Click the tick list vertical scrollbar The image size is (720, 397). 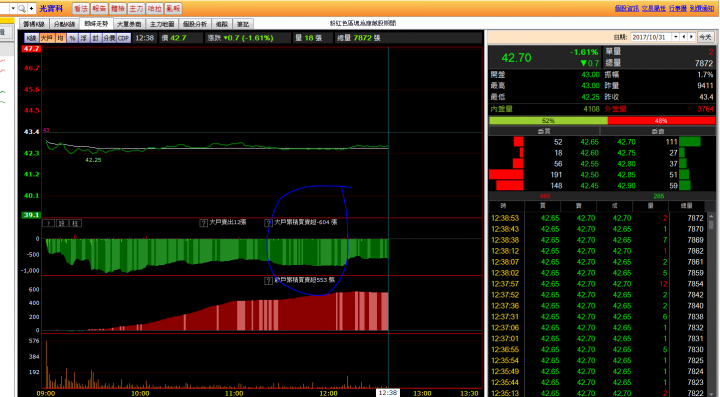pyautogui.click(x=711, y=303)
